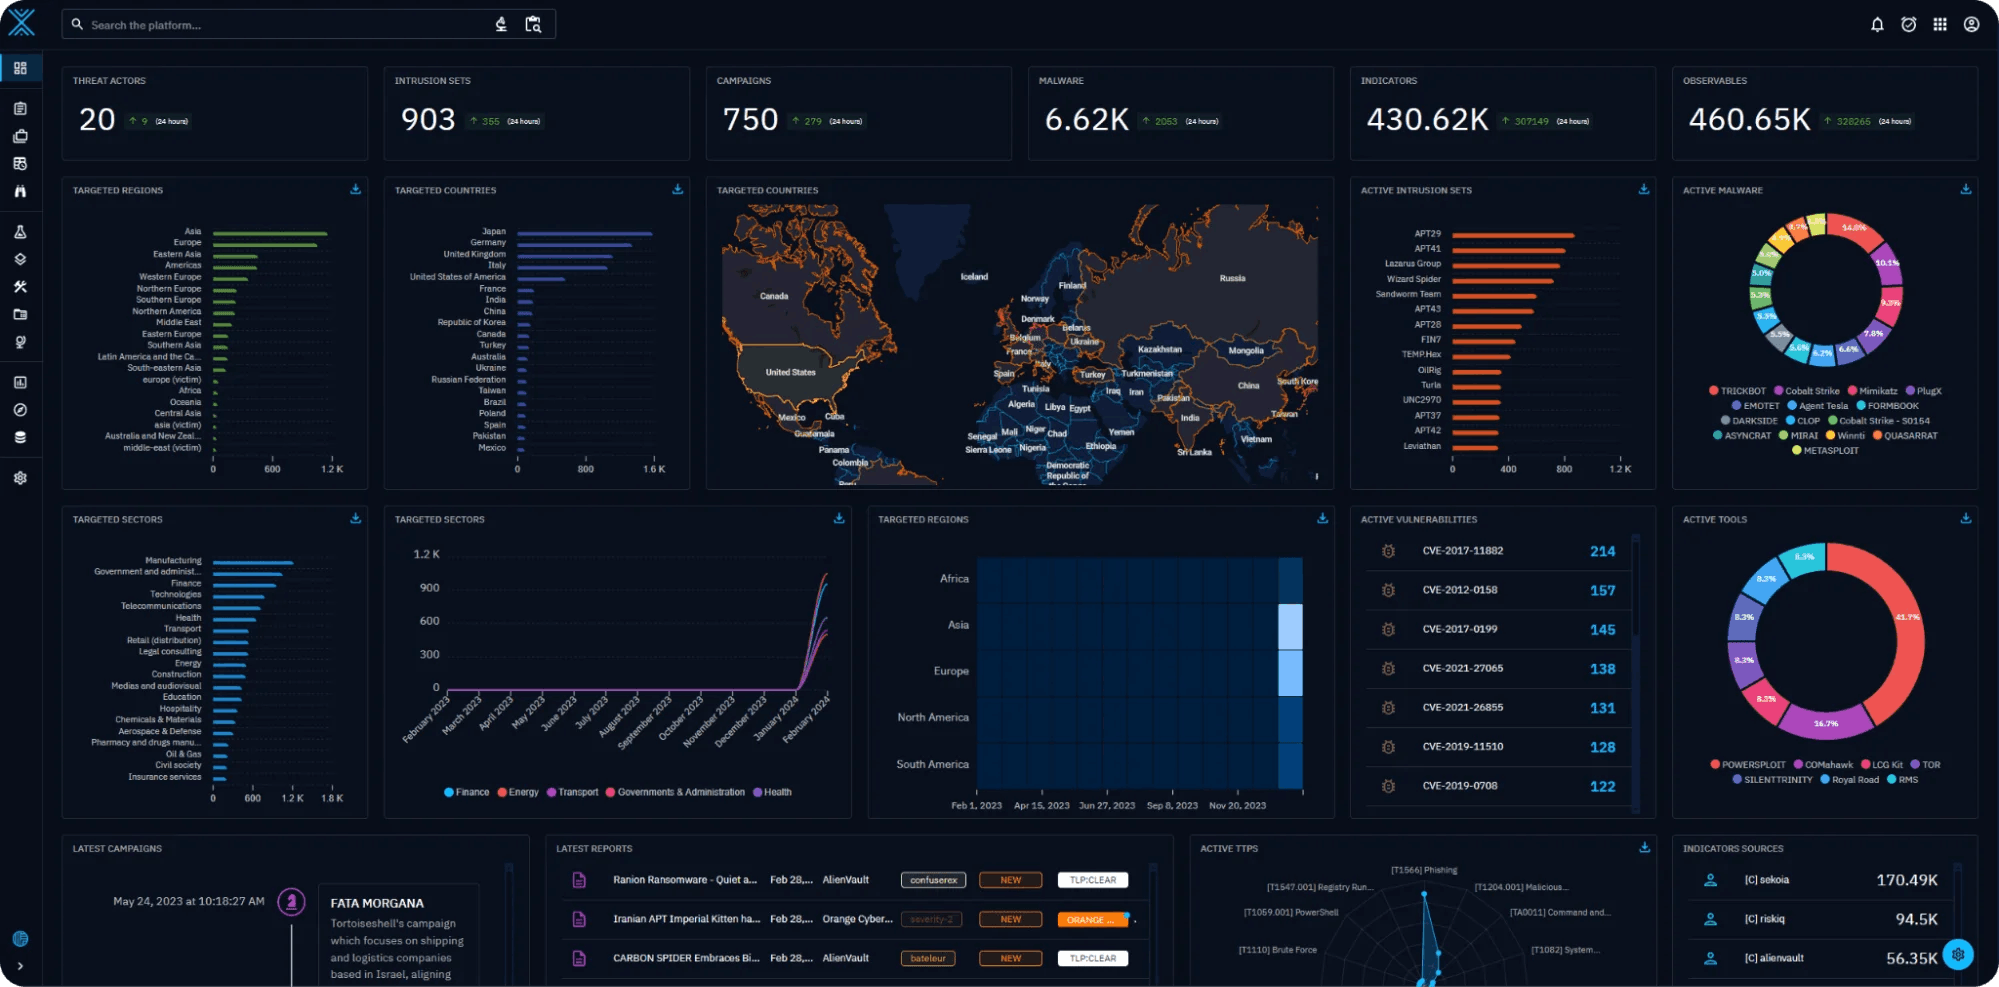The width and height of the screenshot is (1999, 987).
Task: Open the Cases briefcase icon in sidebar
Action: coord(20,136)
